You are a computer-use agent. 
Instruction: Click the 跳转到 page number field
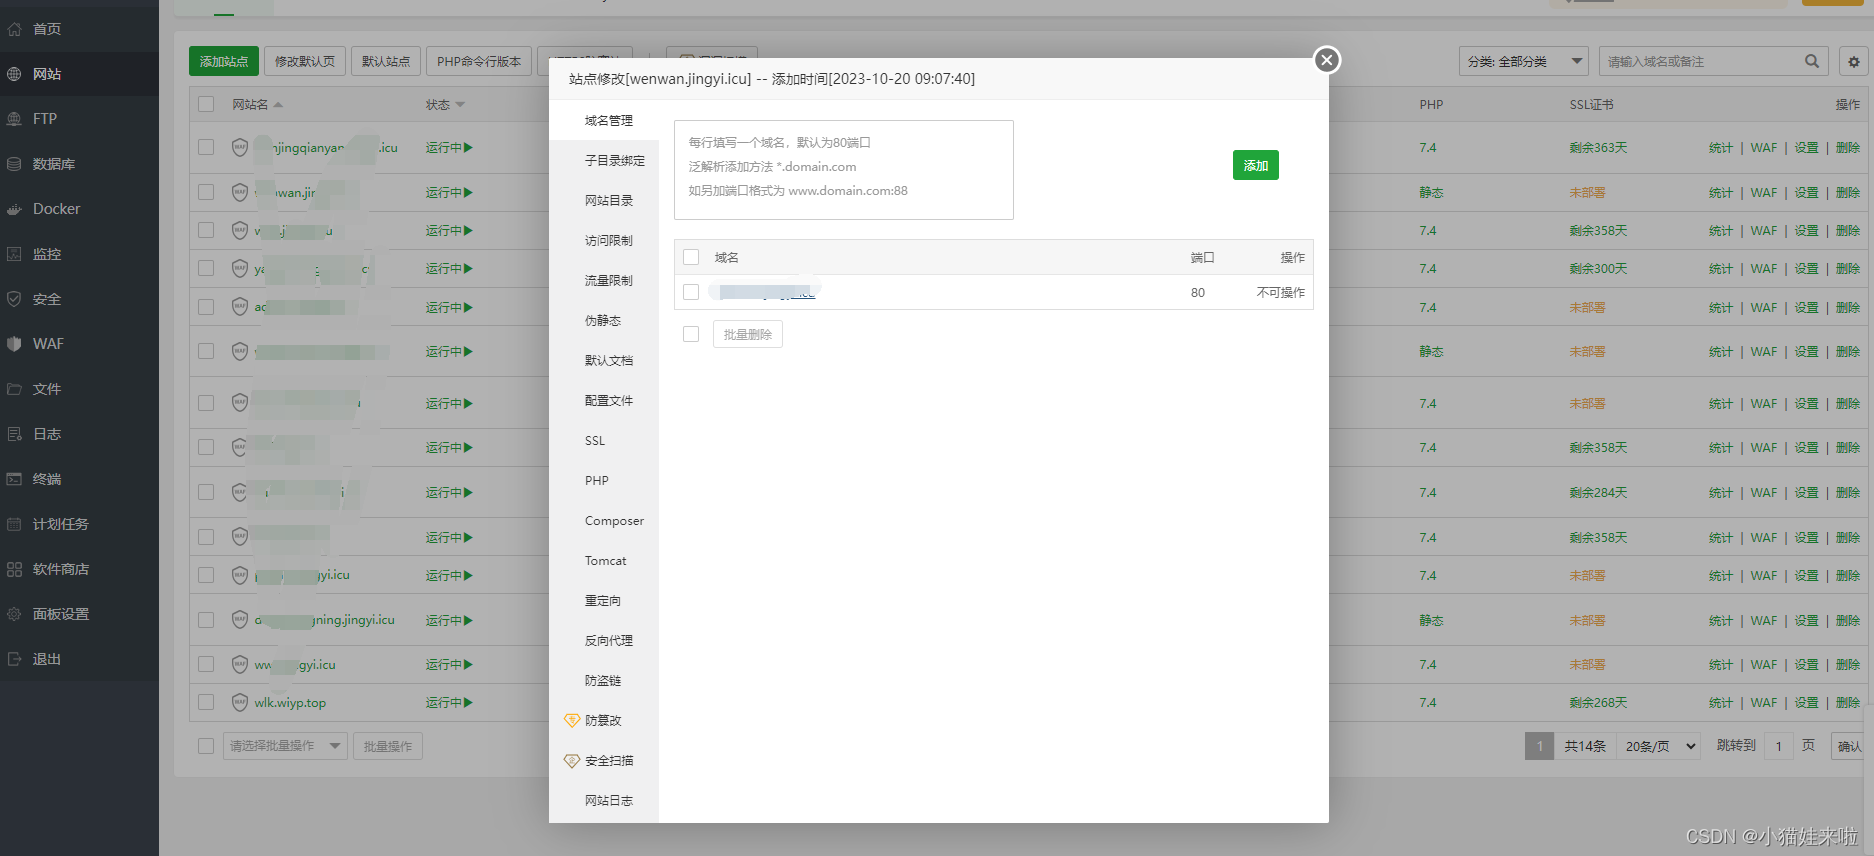1779,746
